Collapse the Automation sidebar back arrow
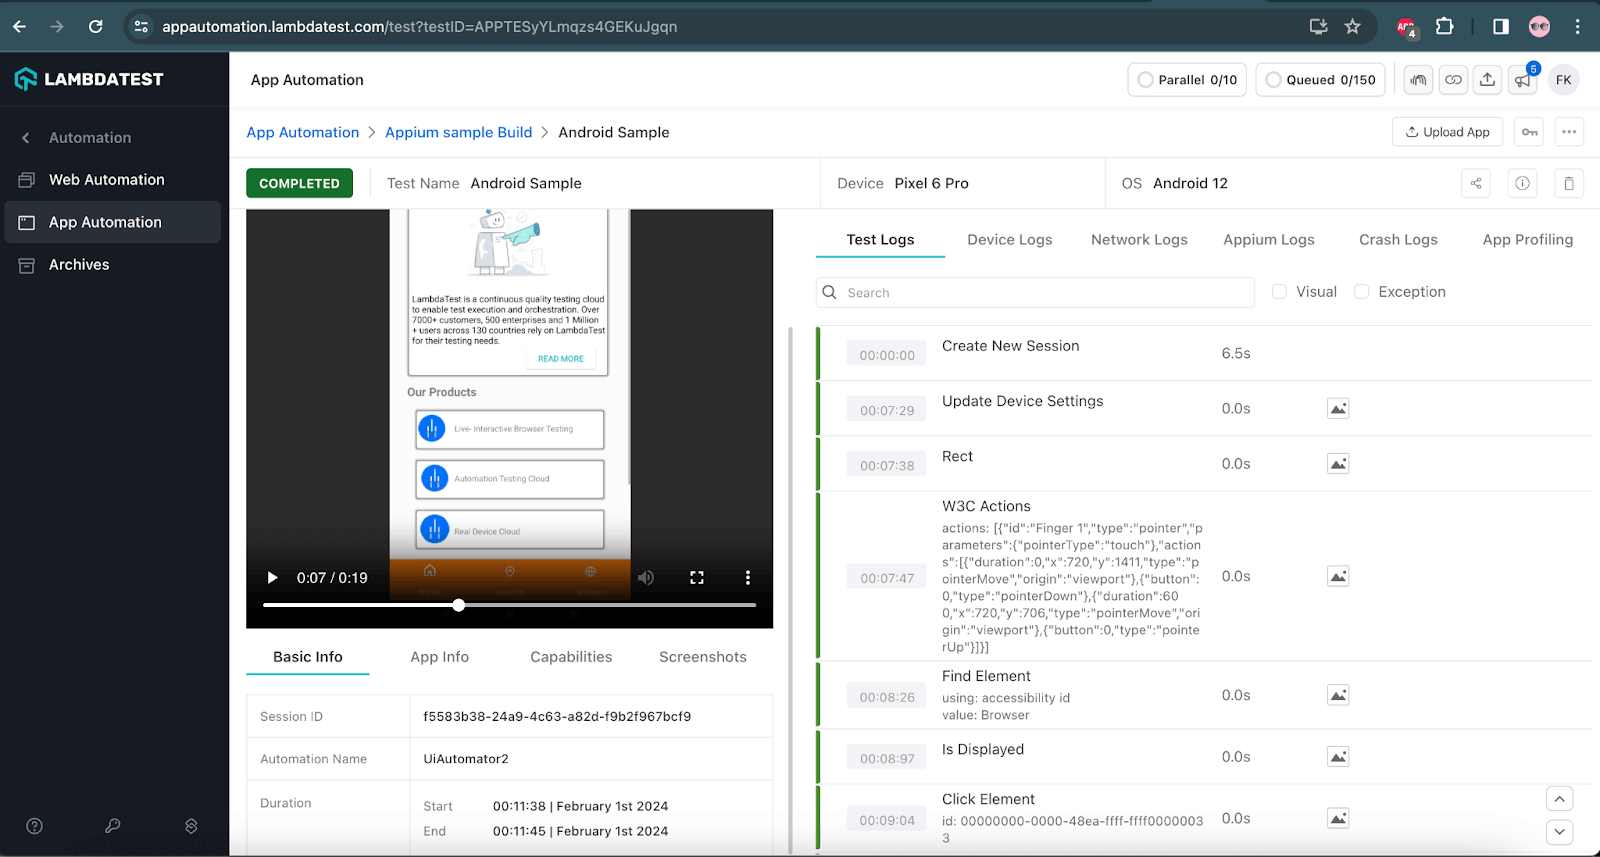Viewport: 1600px width, 857px height. (26, 138)
